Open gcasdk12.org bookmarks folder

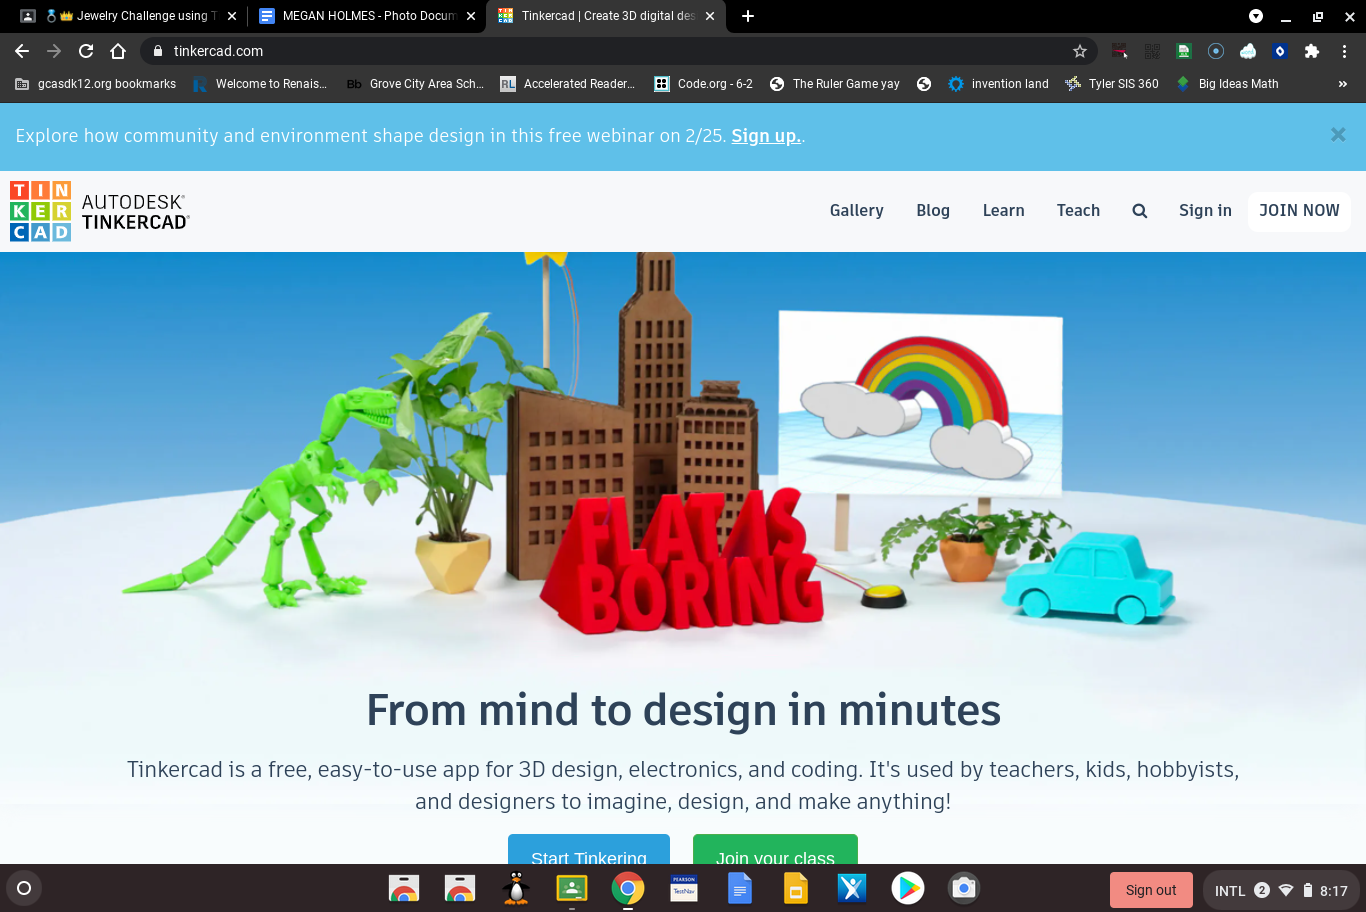click(96, 84)
